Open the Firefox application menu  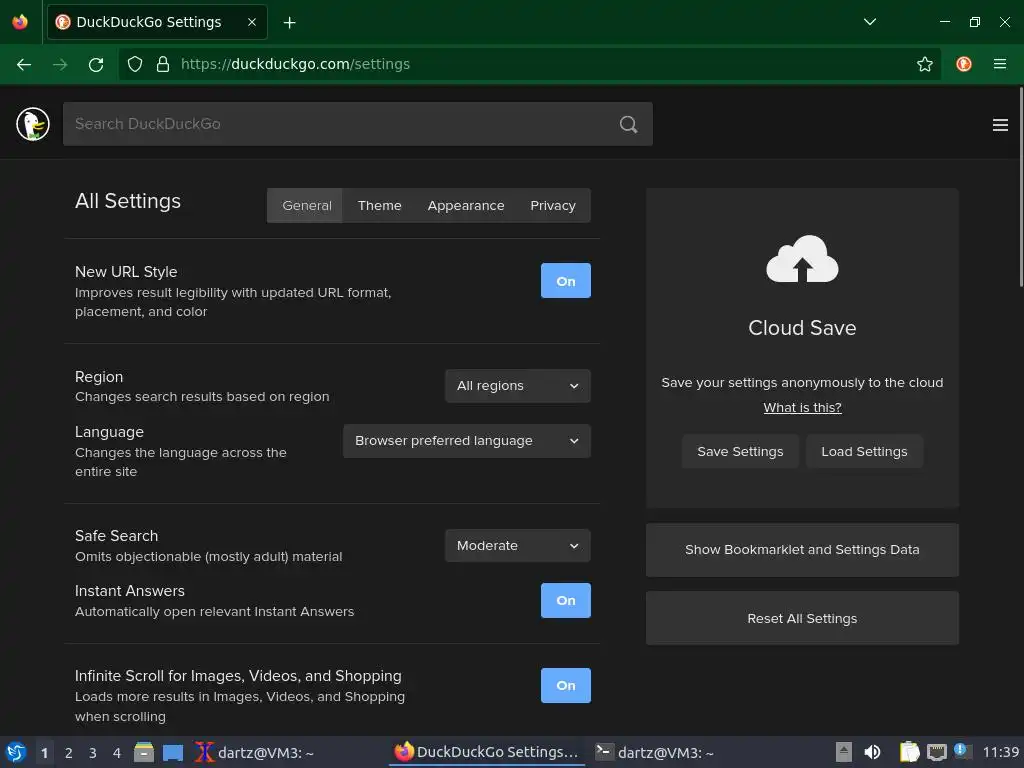click(1000, 64)
